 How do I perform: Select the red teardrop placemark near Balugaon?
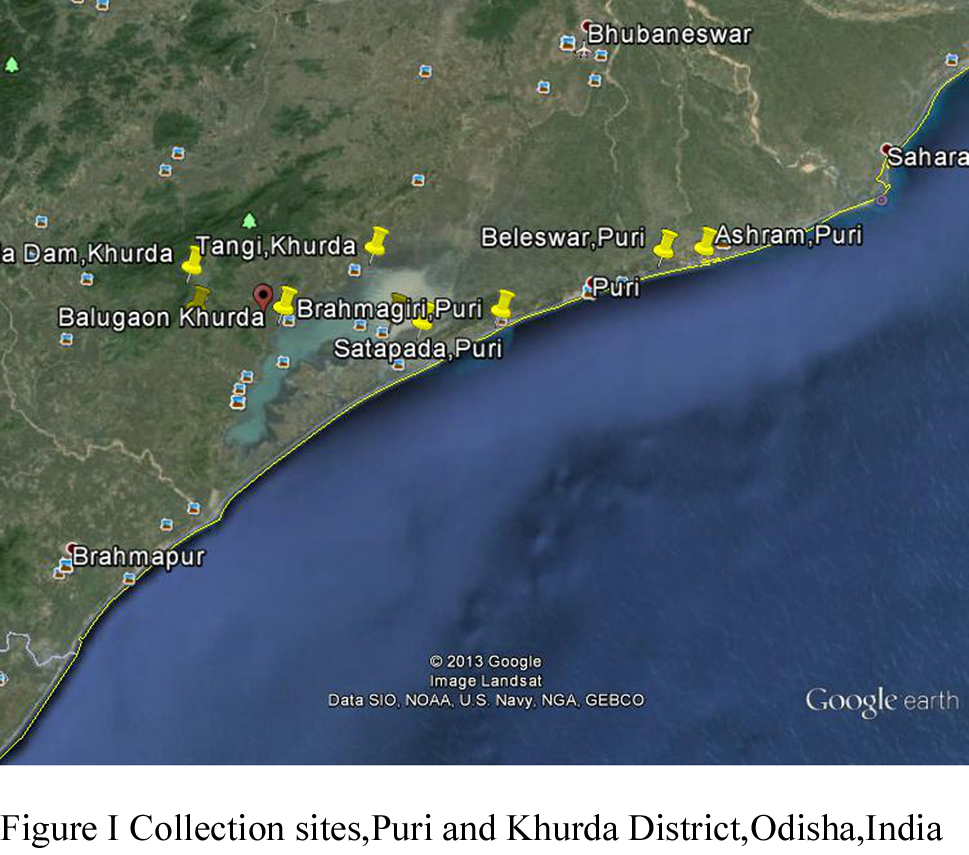pyautogui.click(x=263, y=296)
